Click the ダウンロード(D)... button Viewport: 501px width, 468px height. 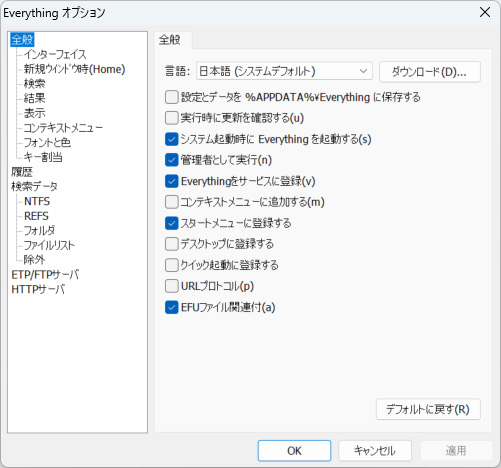pos(430,72)
